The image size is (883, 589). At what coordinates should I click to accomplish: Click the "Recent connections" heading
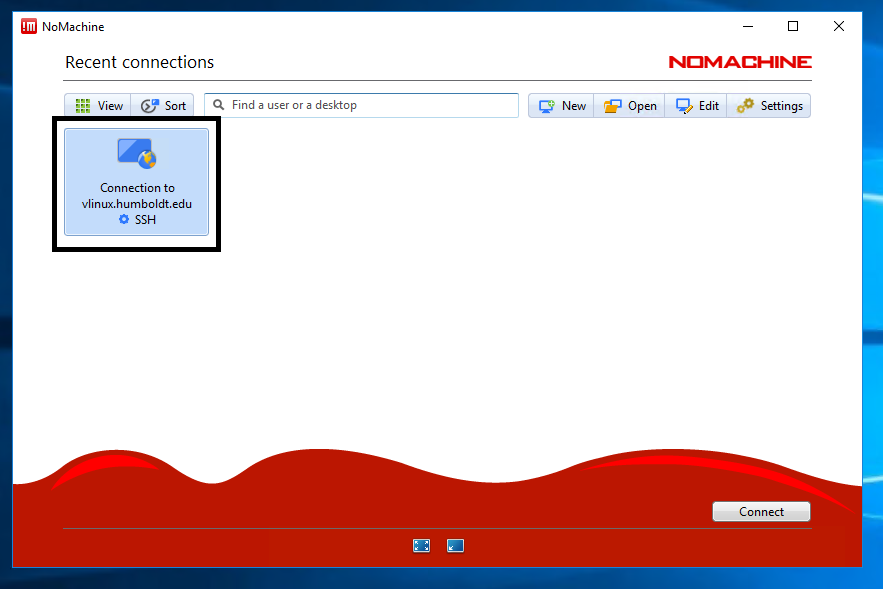pos(140,62)
